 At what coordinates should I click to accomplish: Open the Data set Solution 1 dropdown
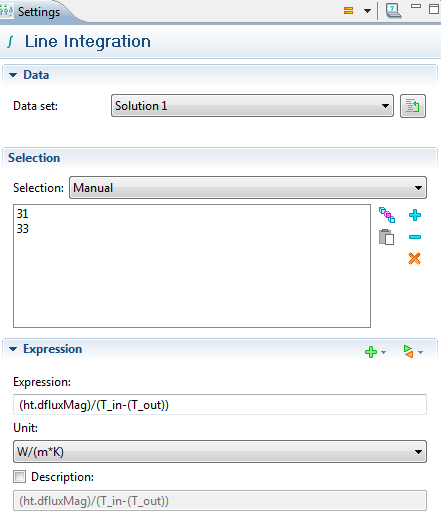pos(252,106)
